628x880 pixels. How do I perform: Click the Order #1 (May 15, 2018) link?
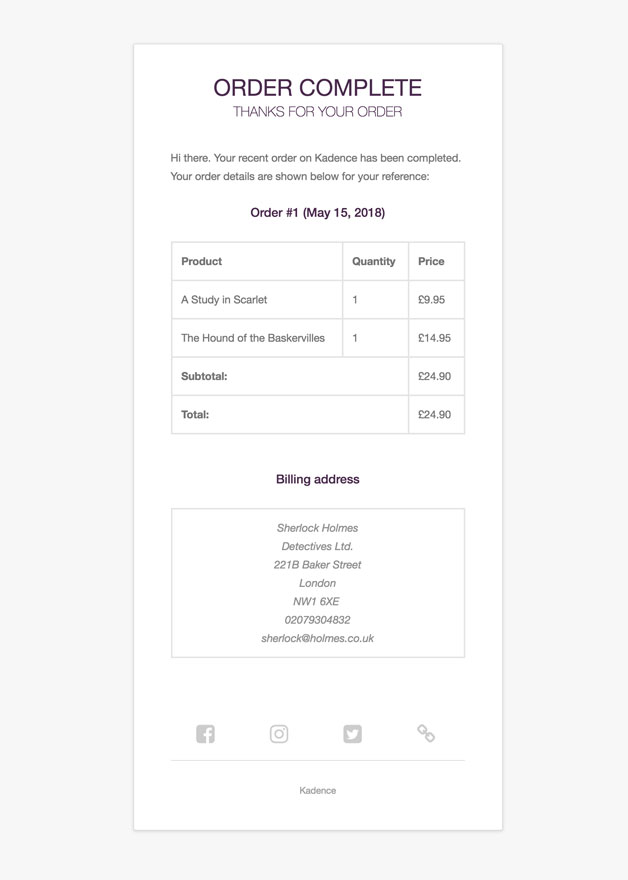click(318, 213)
